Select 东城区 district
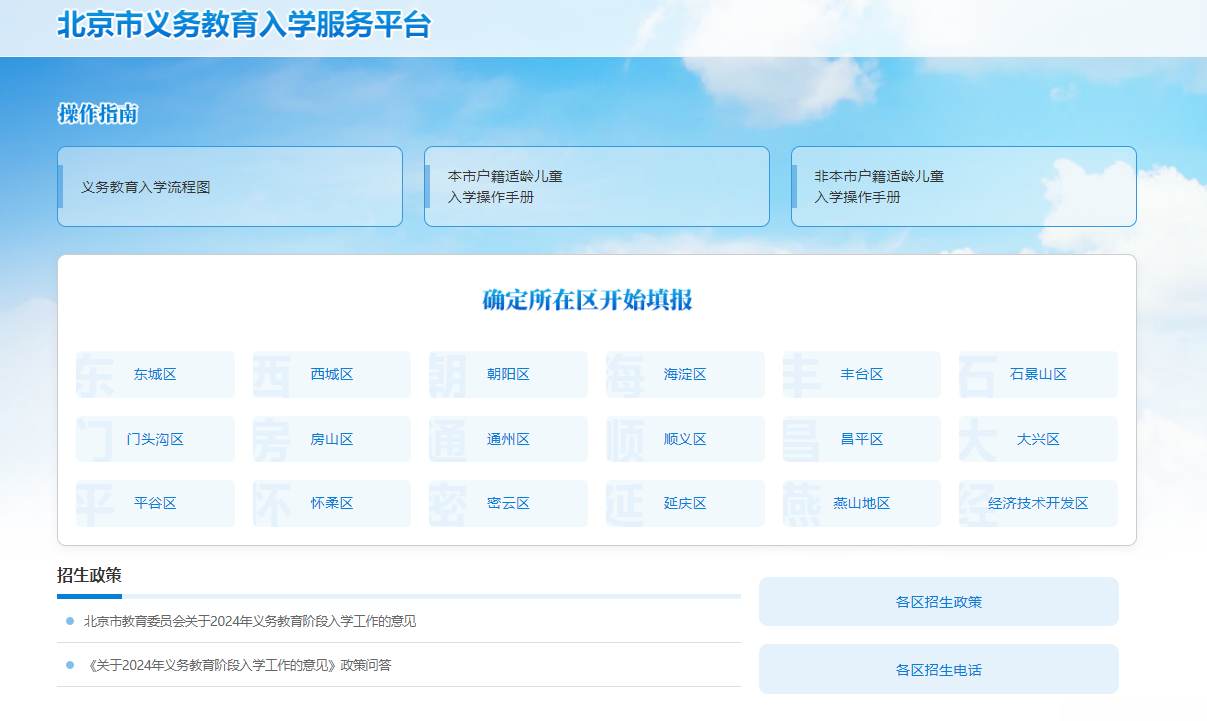1207x721 pixels. point(155,374)
